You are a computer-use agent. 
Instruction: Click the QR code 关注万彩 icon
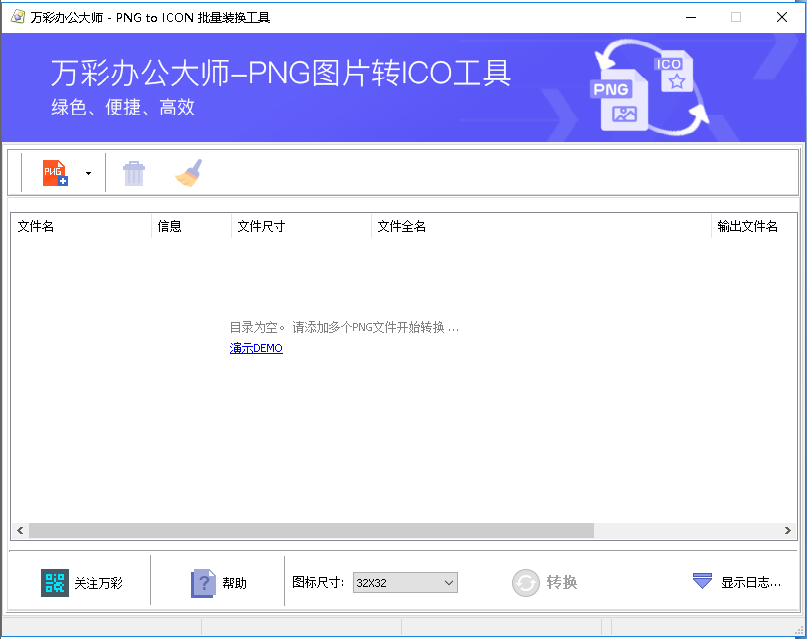coord(55,583)
